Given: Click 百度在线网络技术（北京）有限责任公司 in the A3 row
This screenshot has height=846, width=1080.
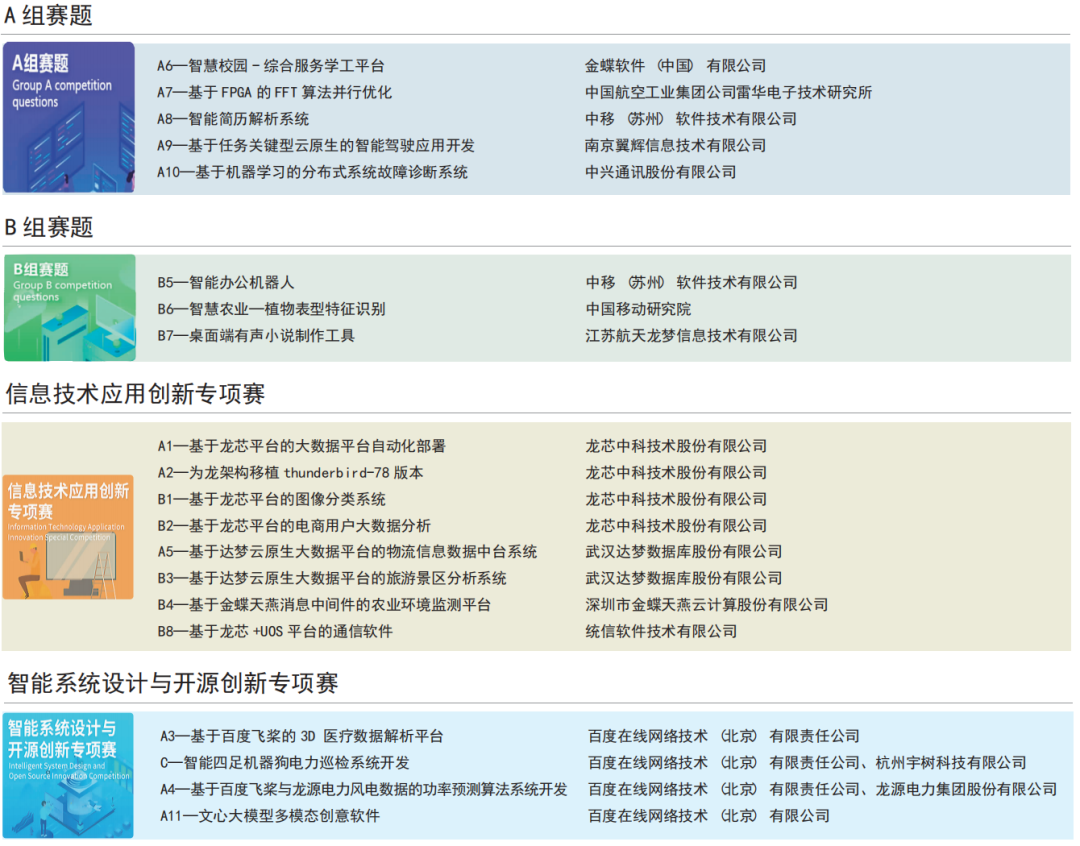Looking at the screenshot, I should [724, 736].
